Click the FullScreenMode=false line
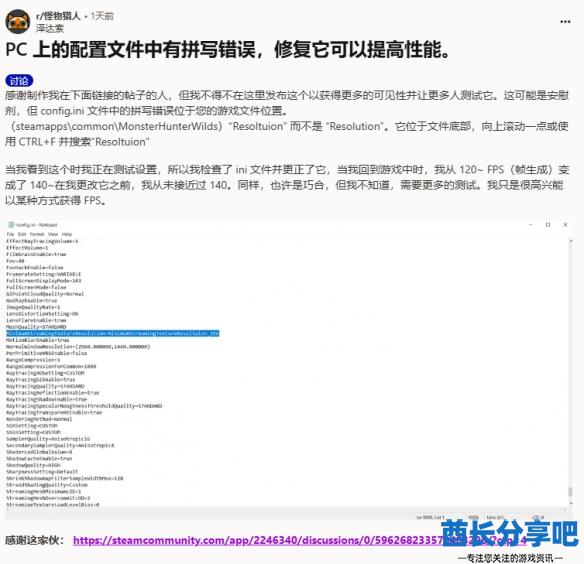584x564 pixels. pos(36,288)
